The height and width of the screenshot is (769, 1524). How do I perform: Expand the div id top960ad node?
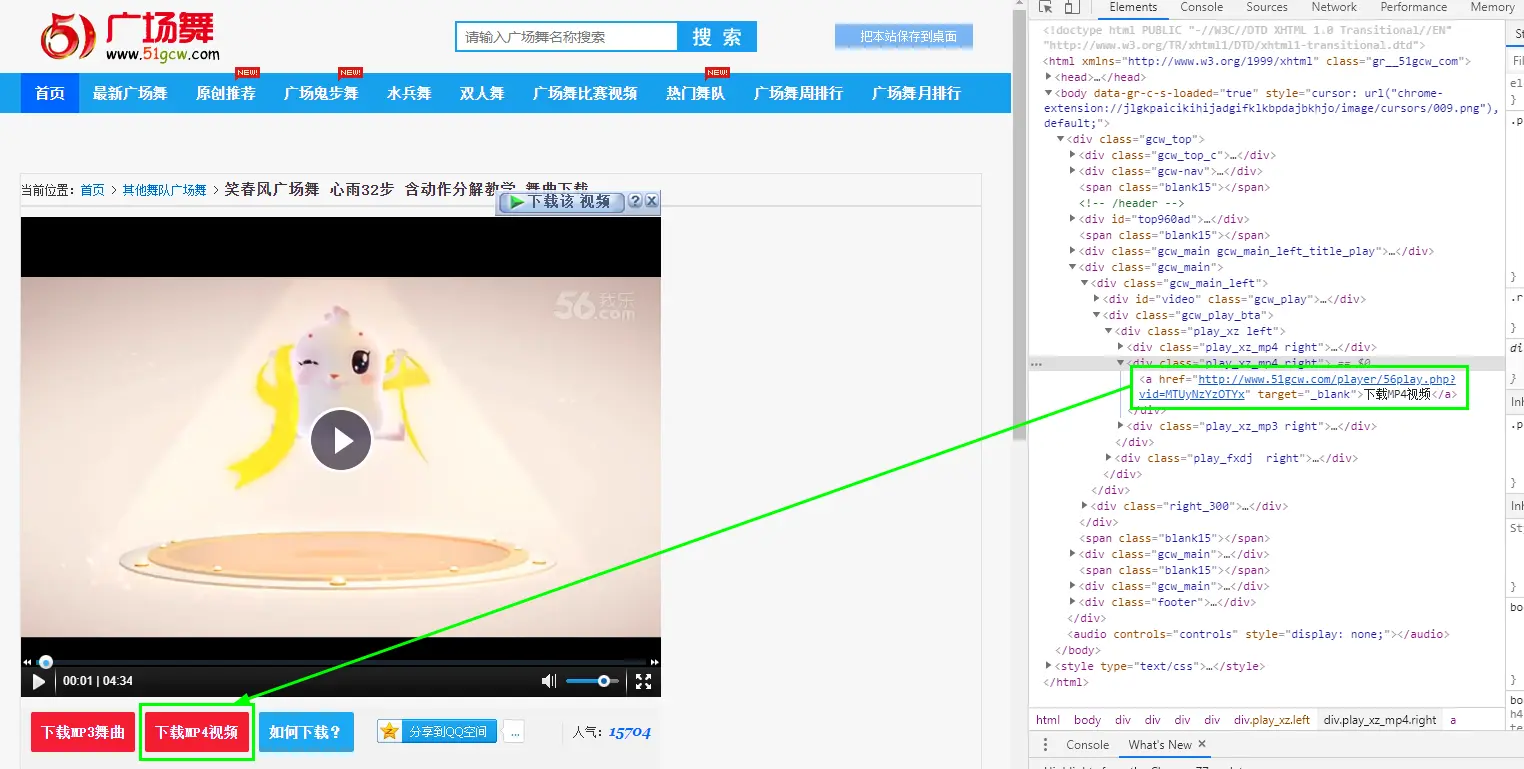coord(1073,219)
